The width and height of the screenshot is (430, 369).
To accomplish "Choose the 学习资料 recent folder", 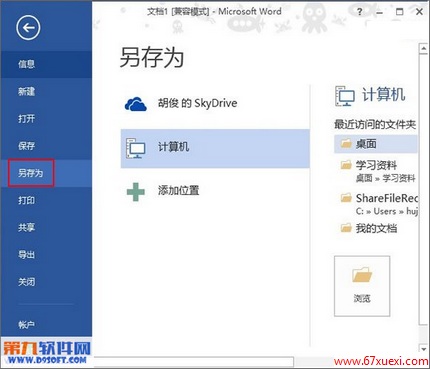I will coord(376,171).
